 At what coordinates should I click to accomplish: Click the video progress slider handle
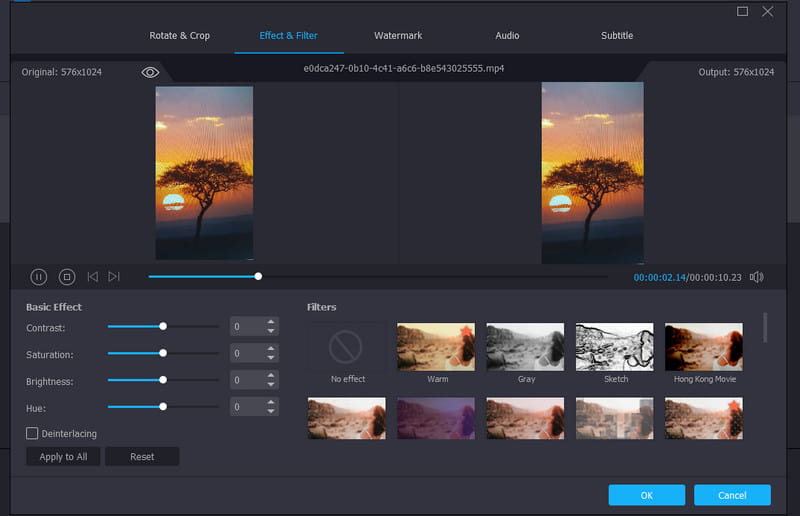(258, 276)
